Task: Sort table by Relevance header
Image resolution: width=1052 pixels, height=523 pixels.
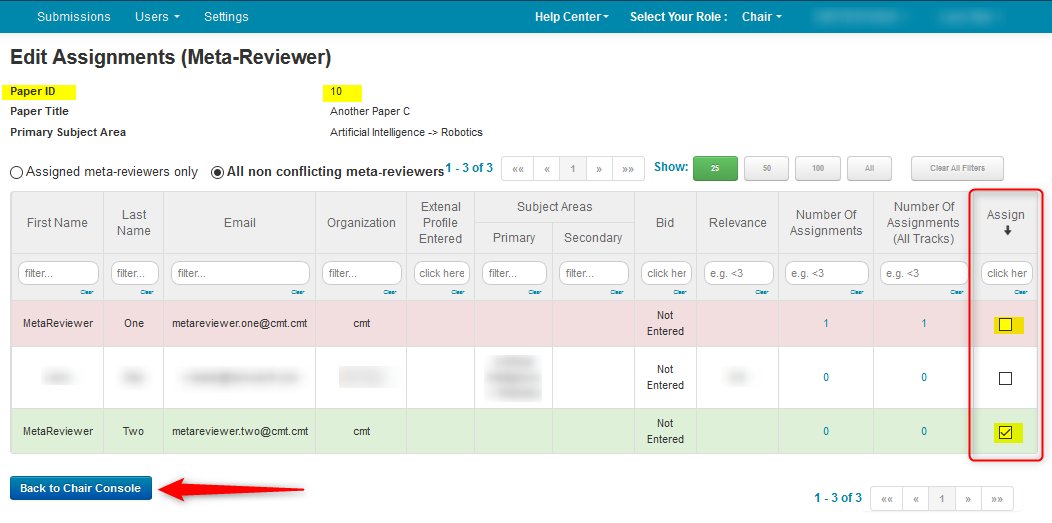Action: [x=737, y=223]
